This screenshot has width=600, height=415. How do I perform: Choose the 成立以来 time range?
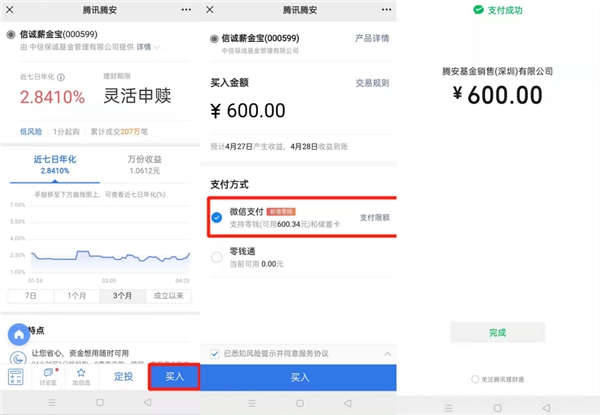[x=168, y=296]
